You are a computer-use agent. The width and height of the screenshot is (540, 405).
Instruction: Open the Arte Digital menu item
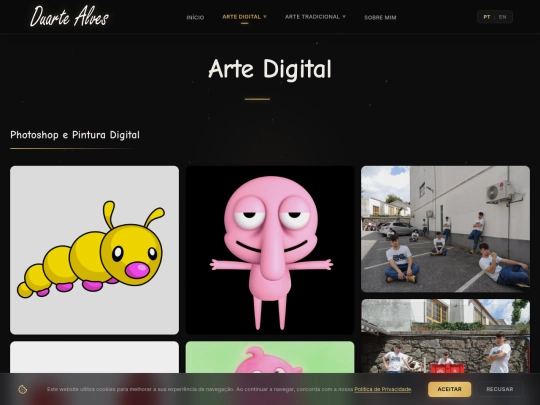coord(241,17)
